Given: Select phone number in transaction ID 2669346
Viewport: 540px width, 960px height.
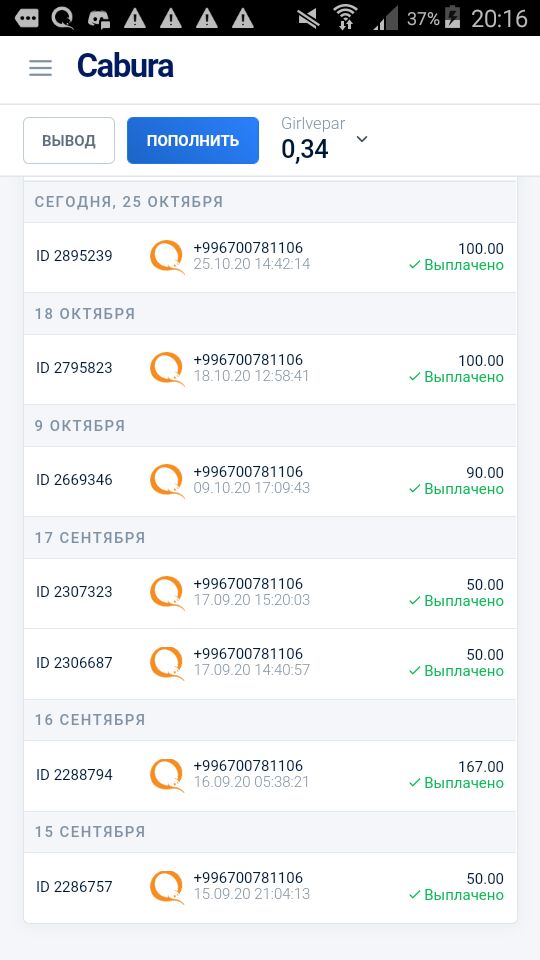Looking at the screenshot, I should (x=248, y=472).
